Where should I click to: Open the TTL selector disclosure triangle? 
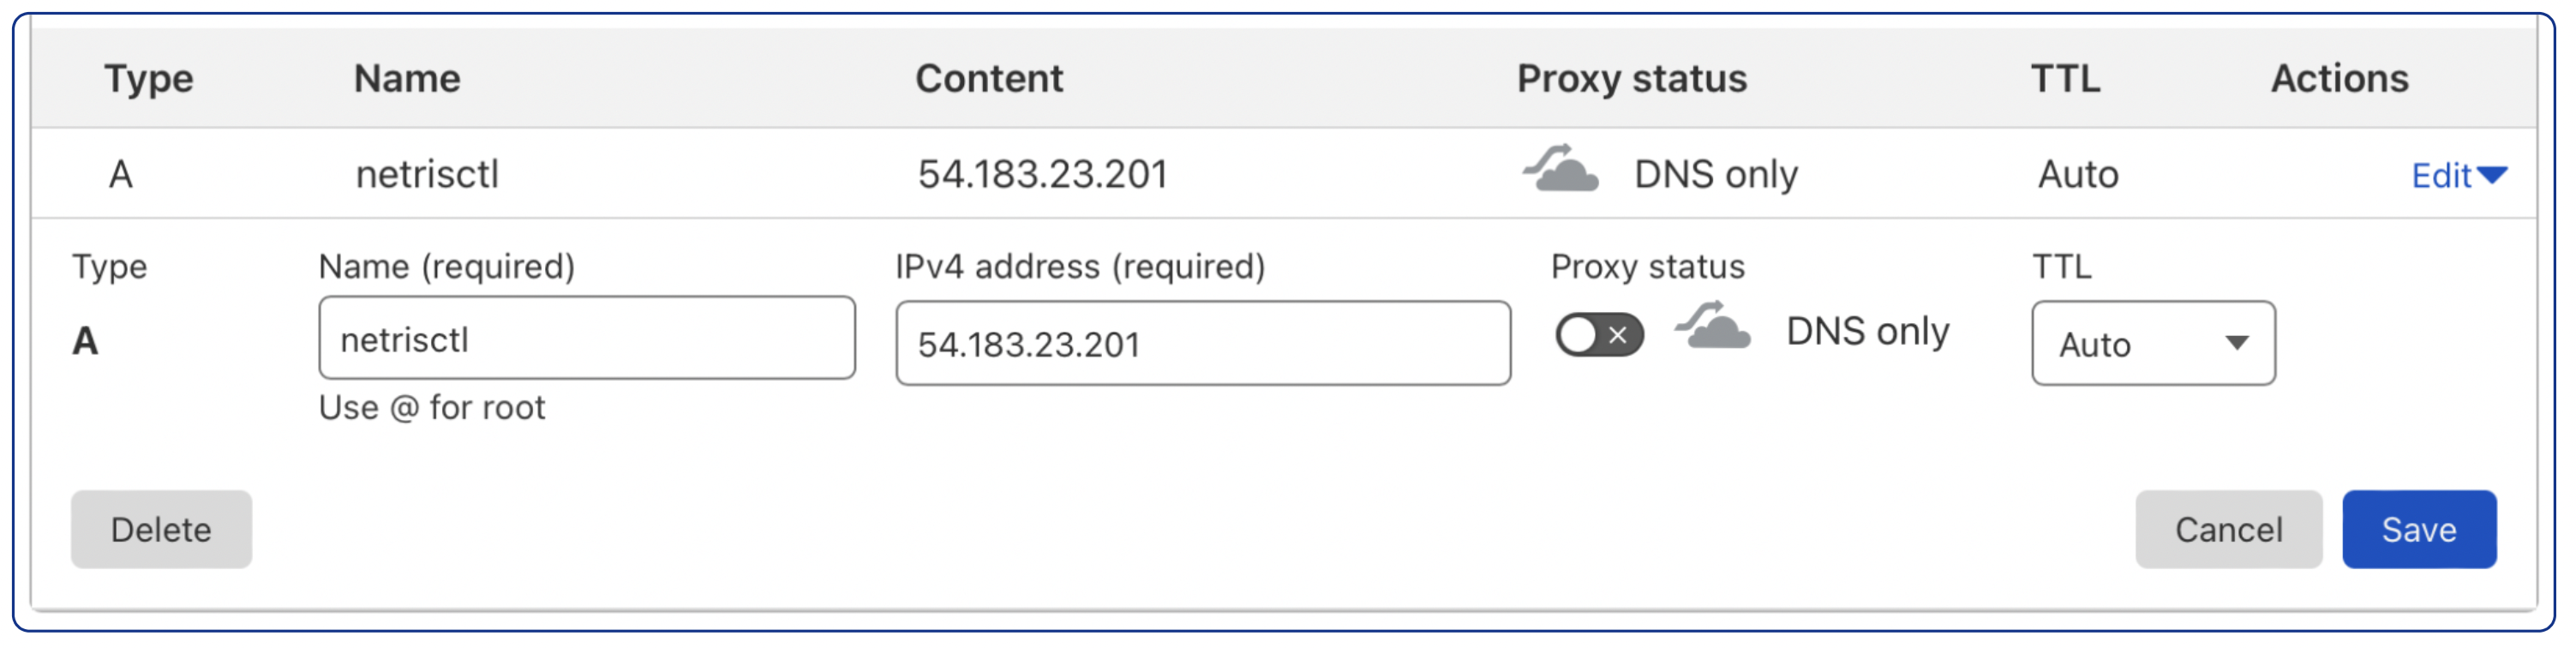pyautogui.click(x=2237, y=343)
